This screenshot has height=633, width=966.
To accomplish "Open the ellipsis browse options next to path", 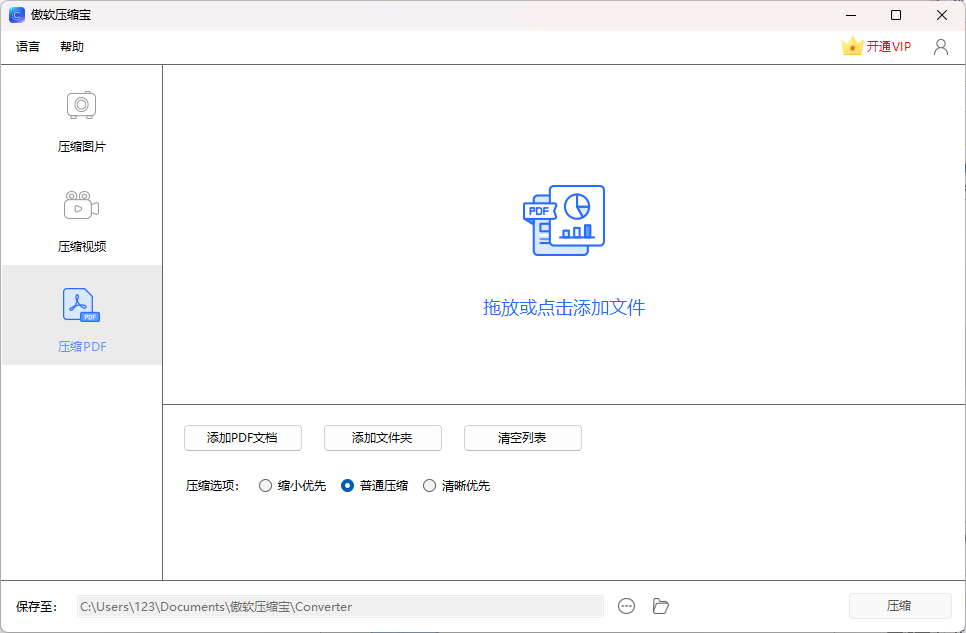I will coord(626,606).
